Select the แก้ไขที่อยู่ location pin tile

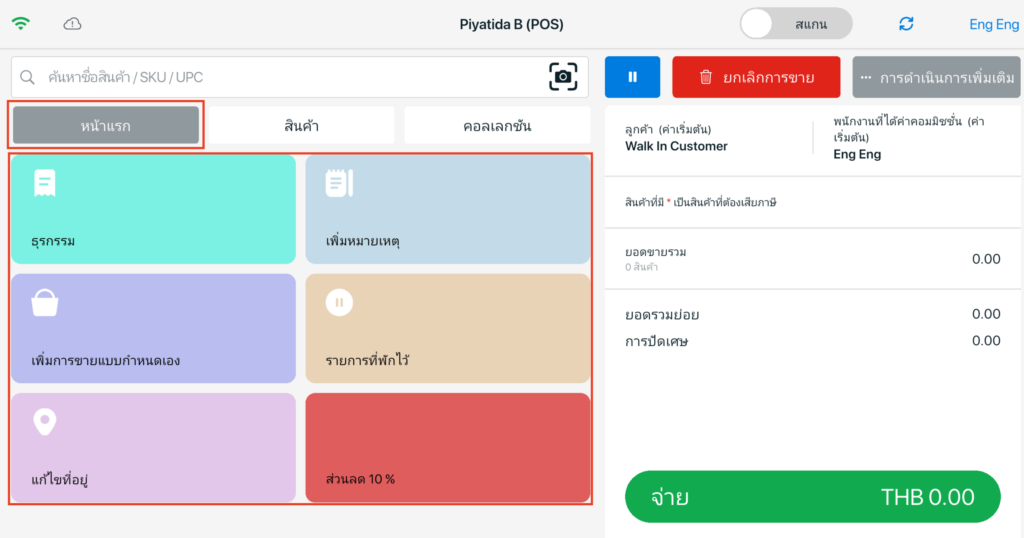coord(153,447)
